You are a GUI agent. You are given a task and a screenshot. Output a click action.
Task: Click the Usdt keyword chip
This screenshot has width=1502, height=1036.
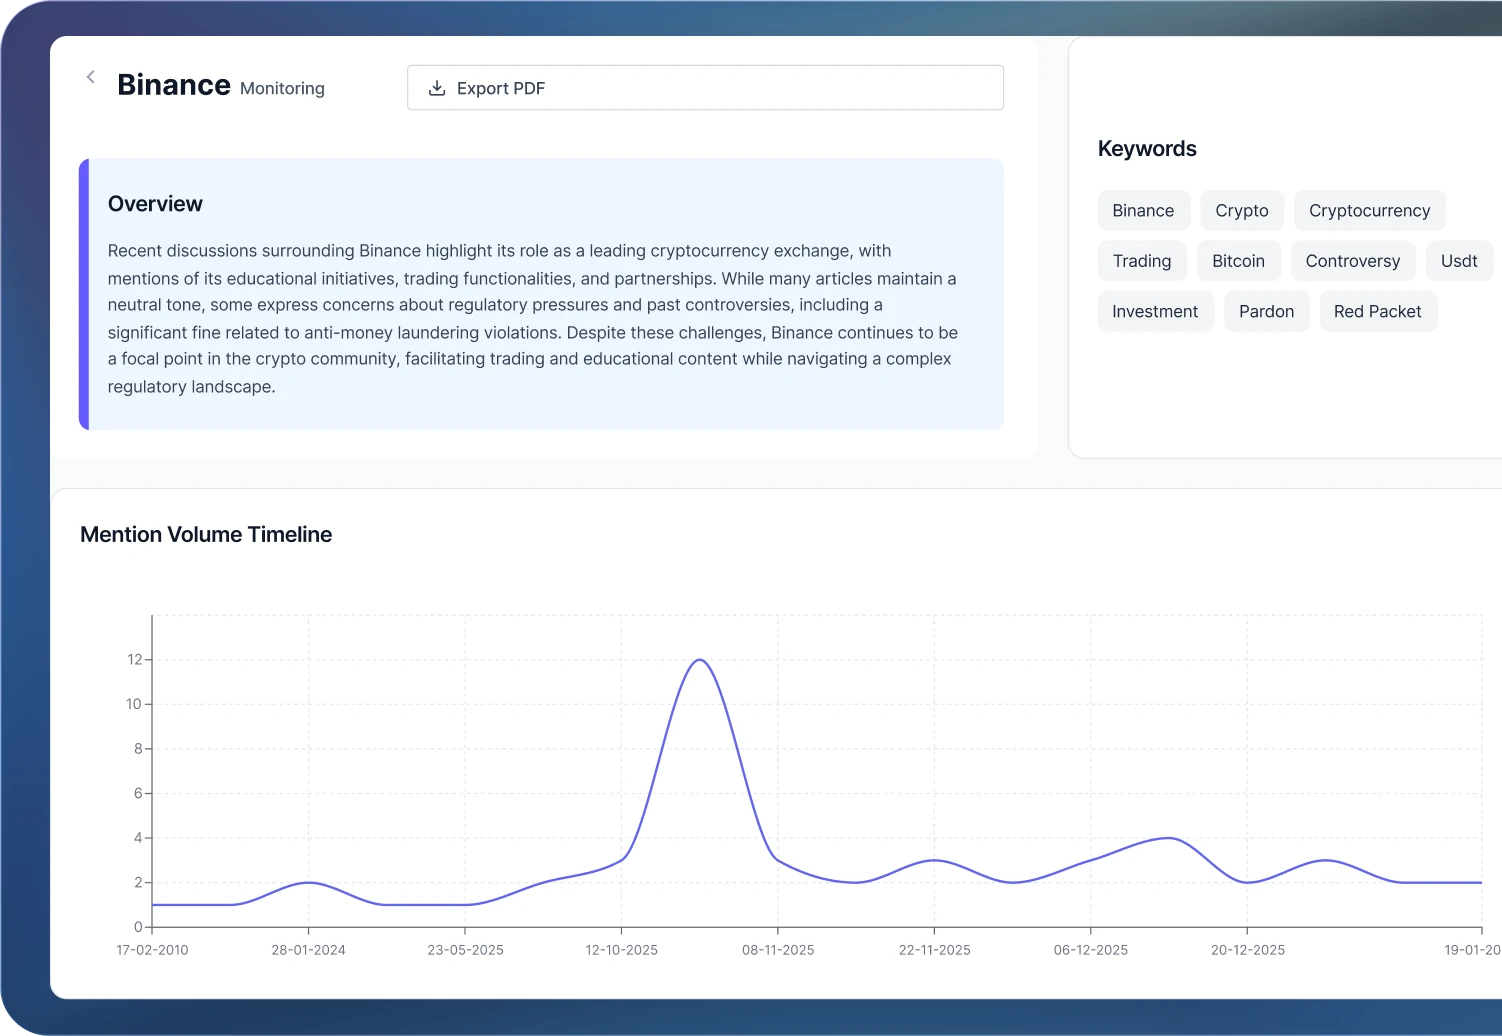pos(1458,261)
